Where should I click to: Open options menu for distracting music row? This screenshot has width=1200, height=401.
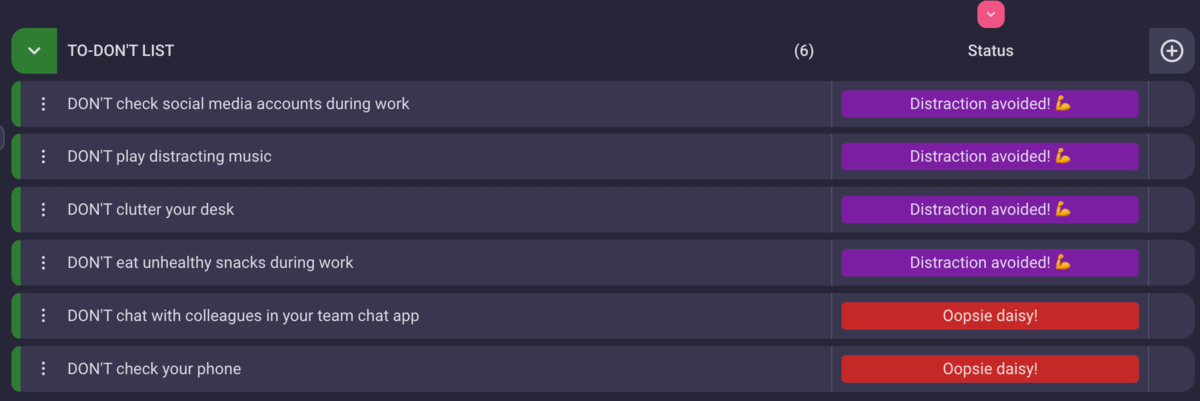43,157
